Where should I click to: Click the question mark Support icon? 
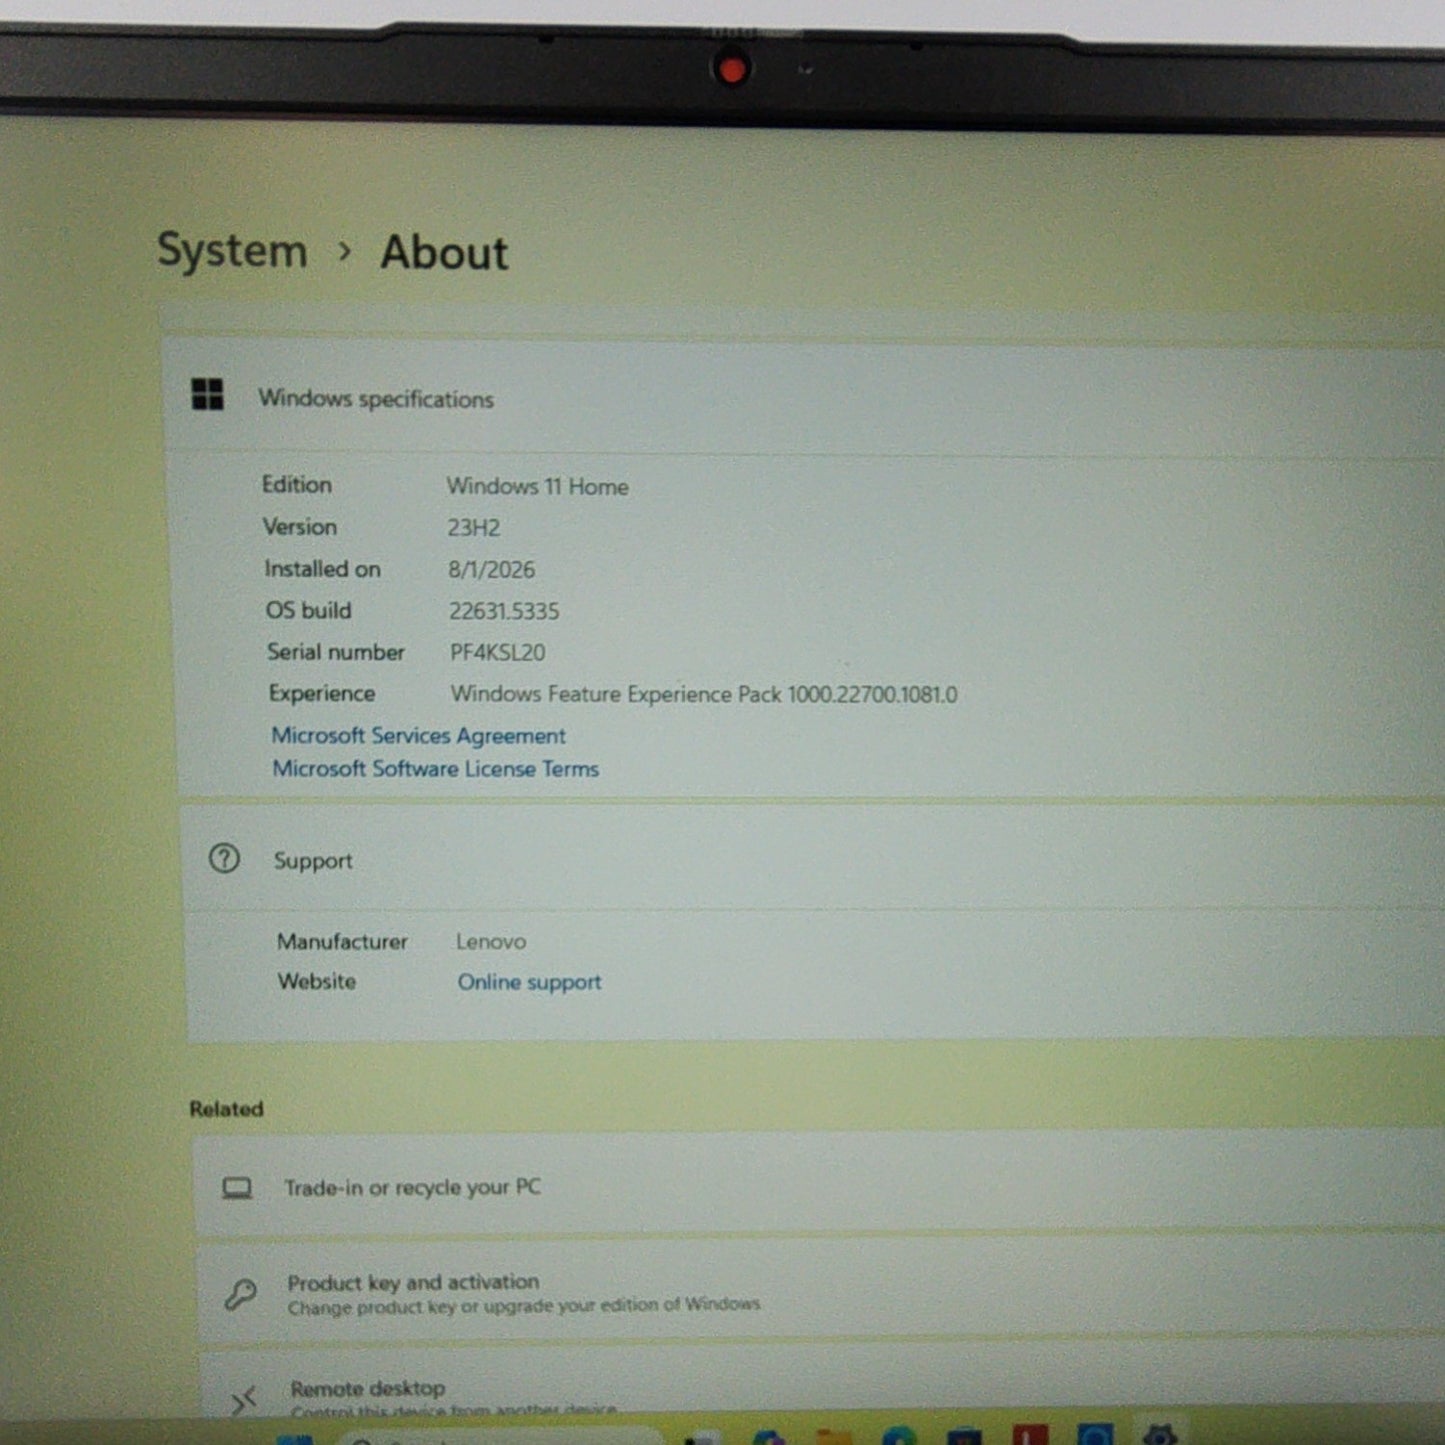tap(224, 858)
